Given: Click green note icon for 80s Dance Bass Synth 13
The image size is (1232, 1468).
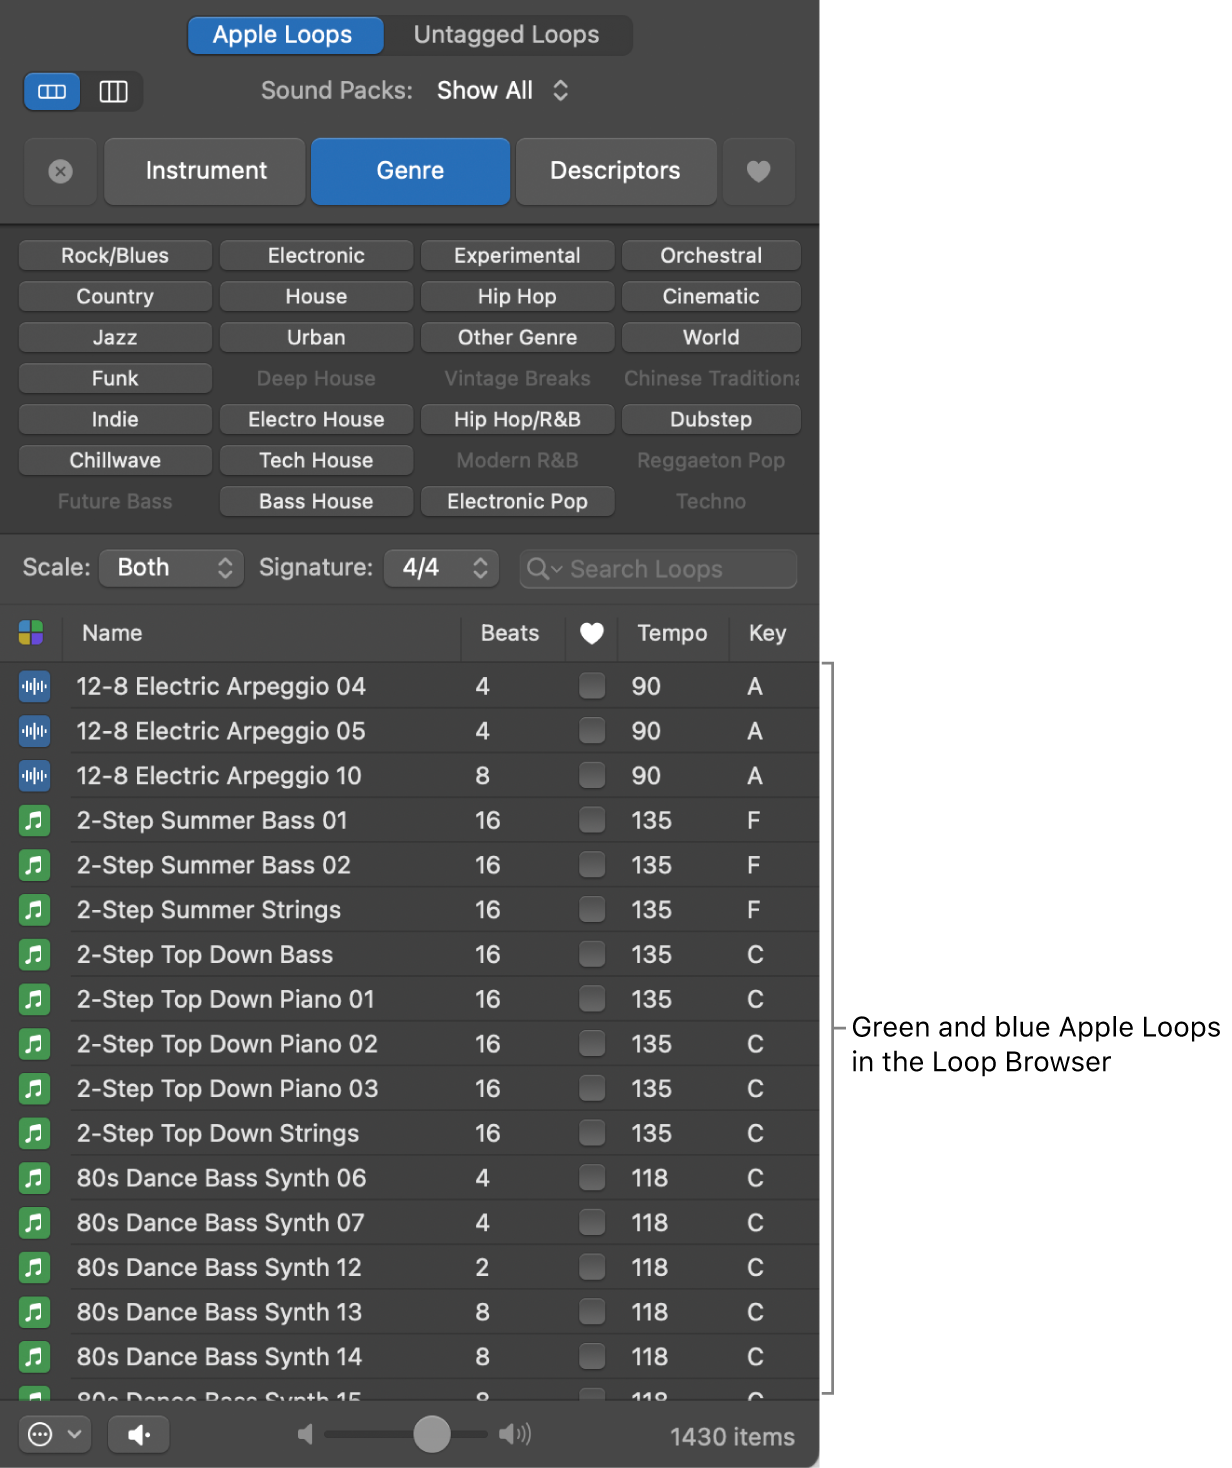Looking at the screenshot, I should tap(34, 1312).
